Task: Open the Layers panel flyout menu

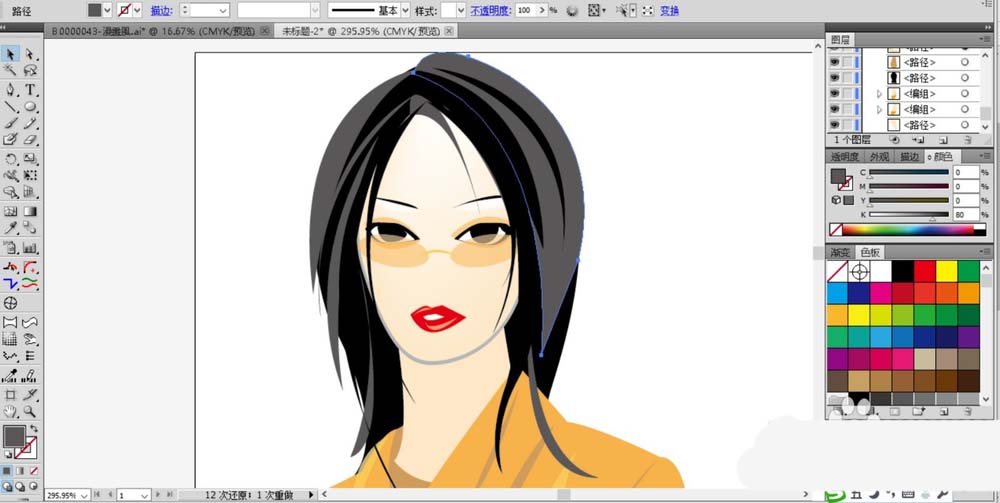Action: [984, 40]
